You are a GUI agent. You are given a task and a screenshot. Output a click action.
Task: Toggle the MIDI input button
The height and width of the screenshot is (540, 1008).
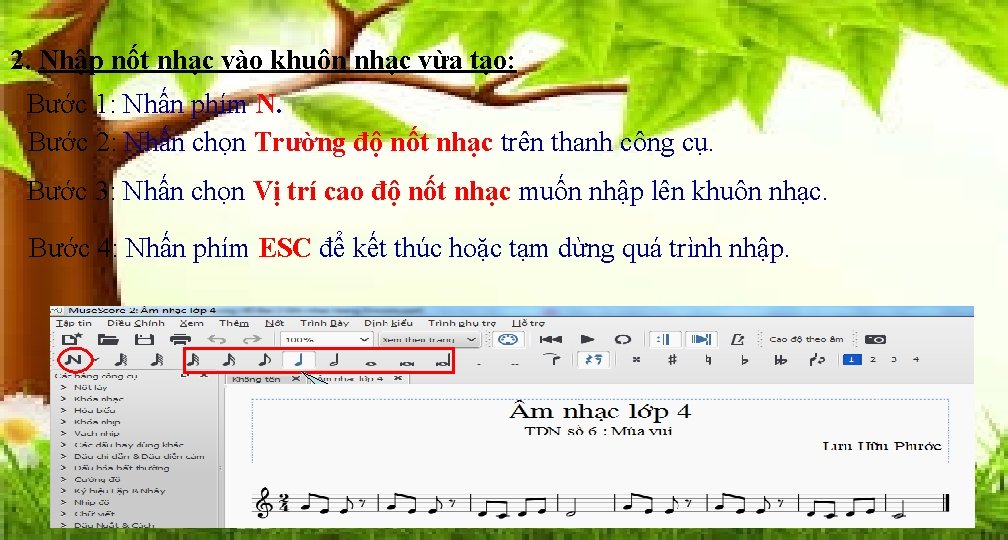click(508, 339)
